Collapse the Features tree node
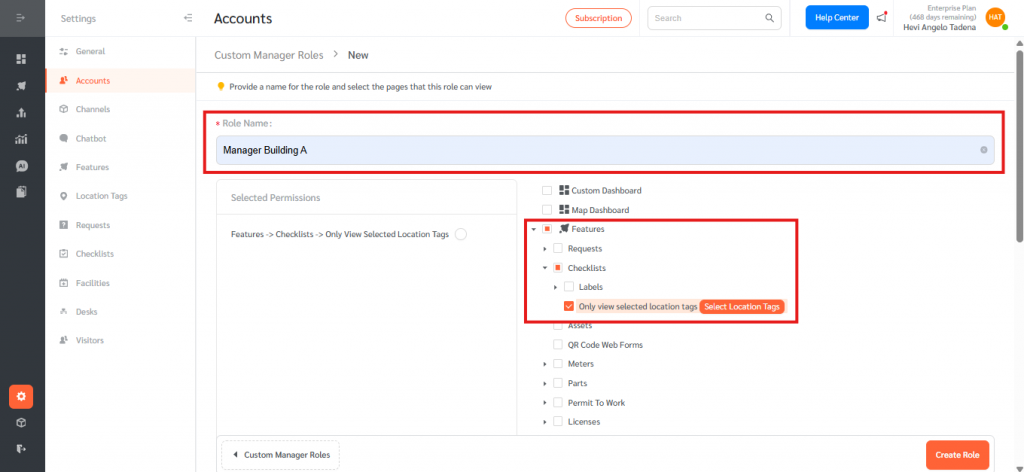 (534, 229)
